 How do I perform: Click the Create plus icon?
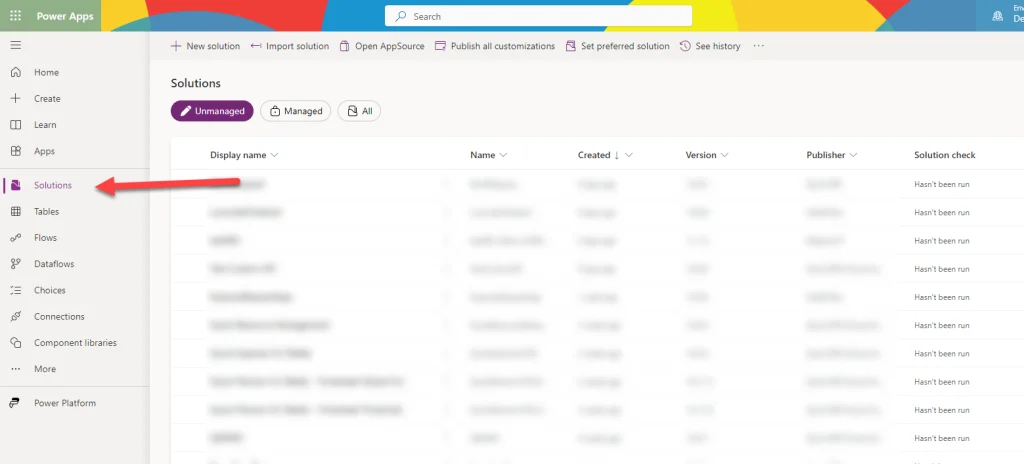pyautogui.click(x=16, y=99)
